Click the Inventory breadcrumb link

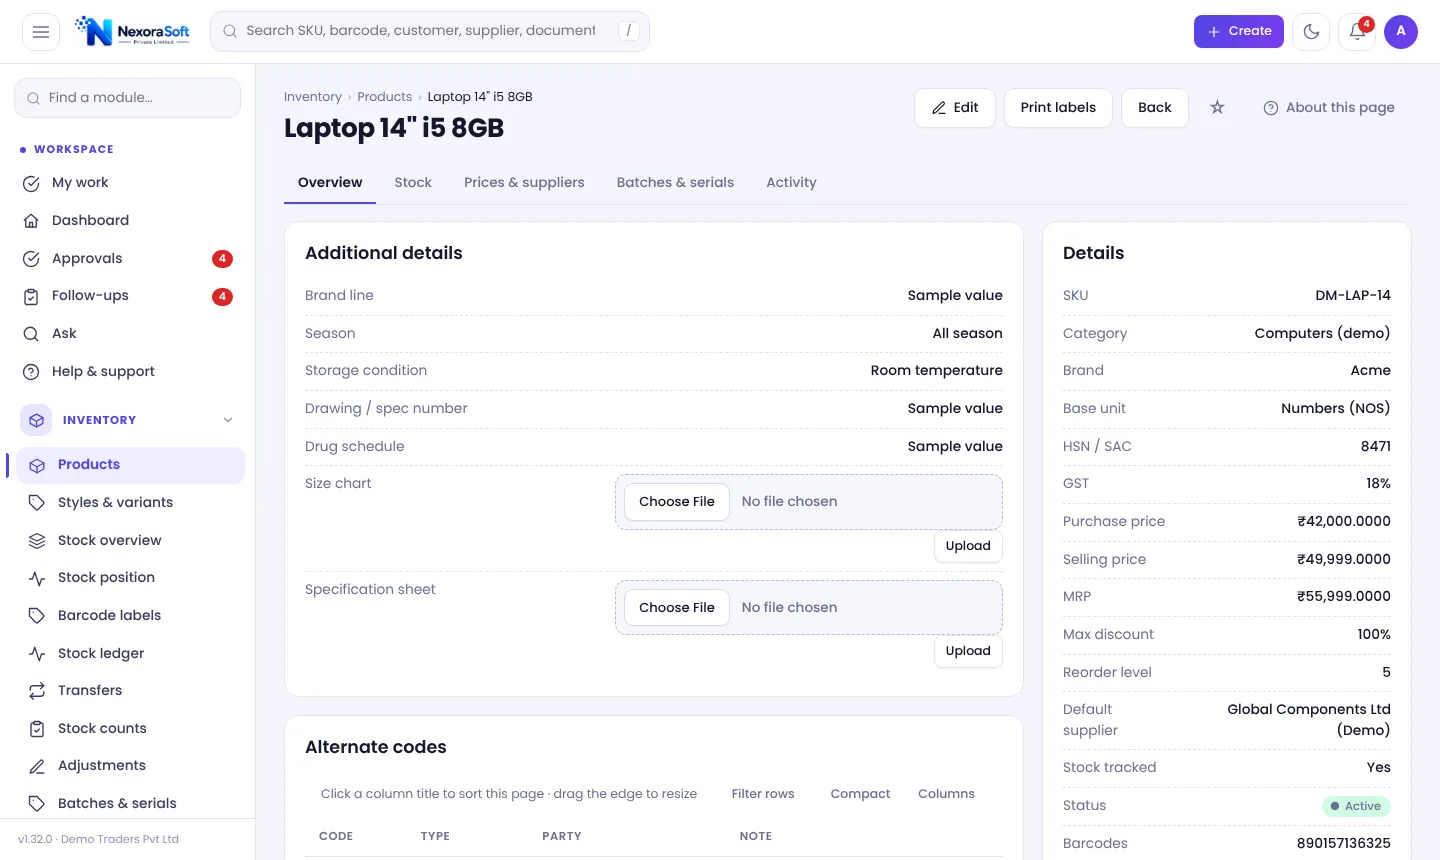[313, 97]
